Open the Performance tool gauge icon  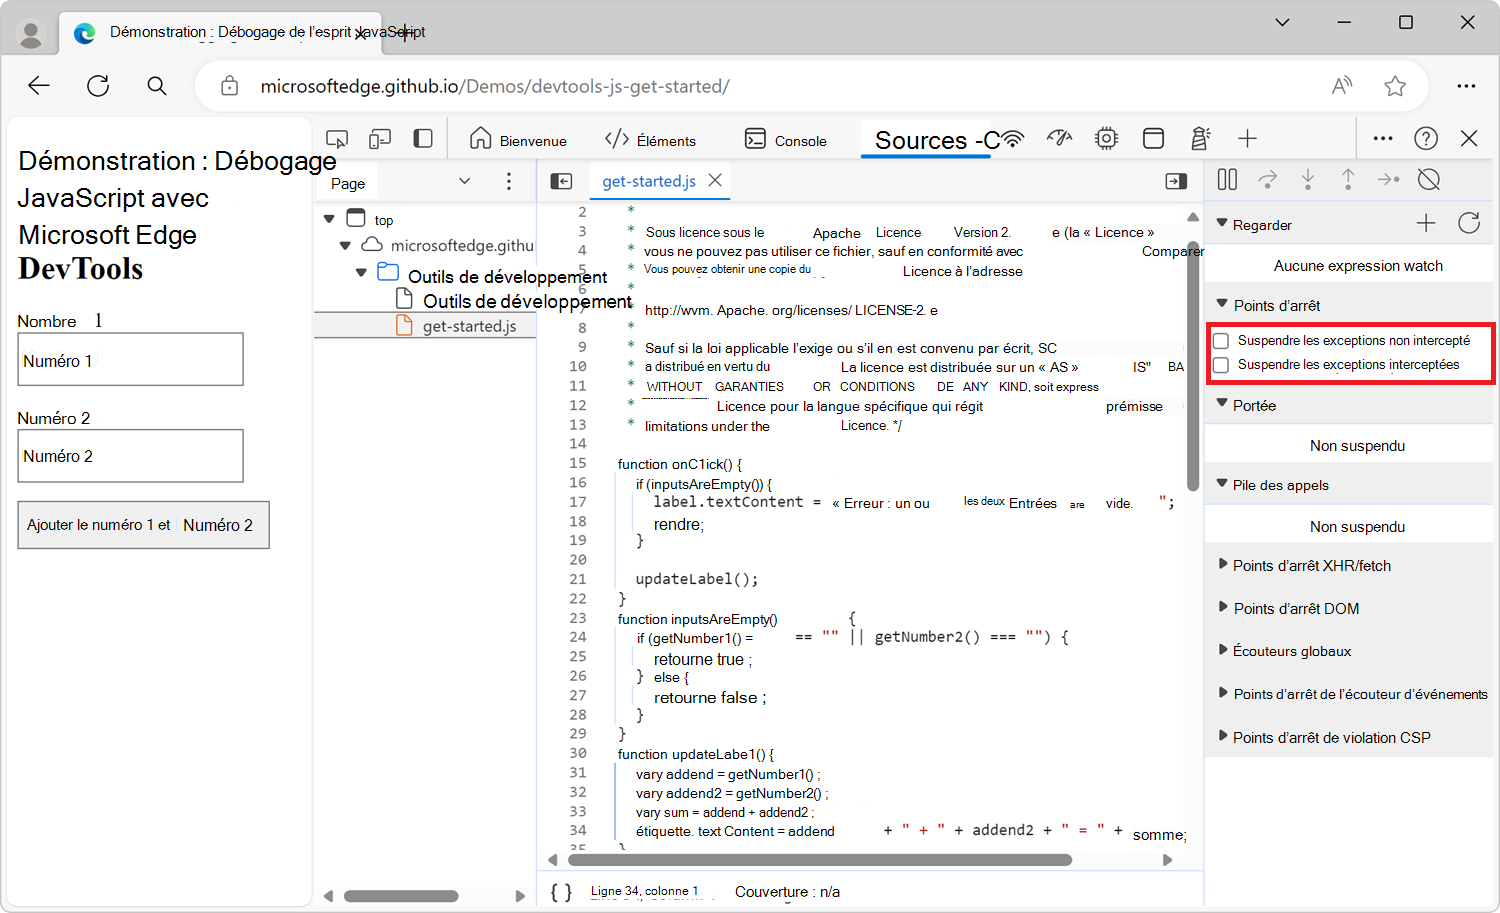1059,139
